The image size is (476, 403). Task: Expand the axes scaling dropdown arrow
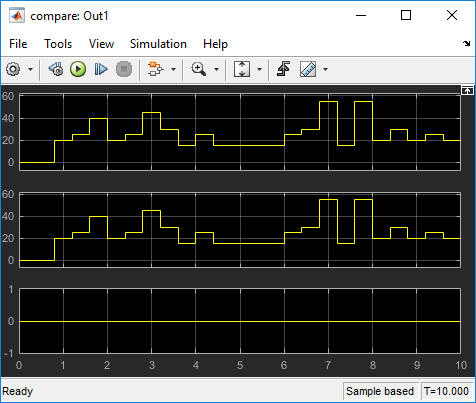pyautogui.click(x=259, y=69)
